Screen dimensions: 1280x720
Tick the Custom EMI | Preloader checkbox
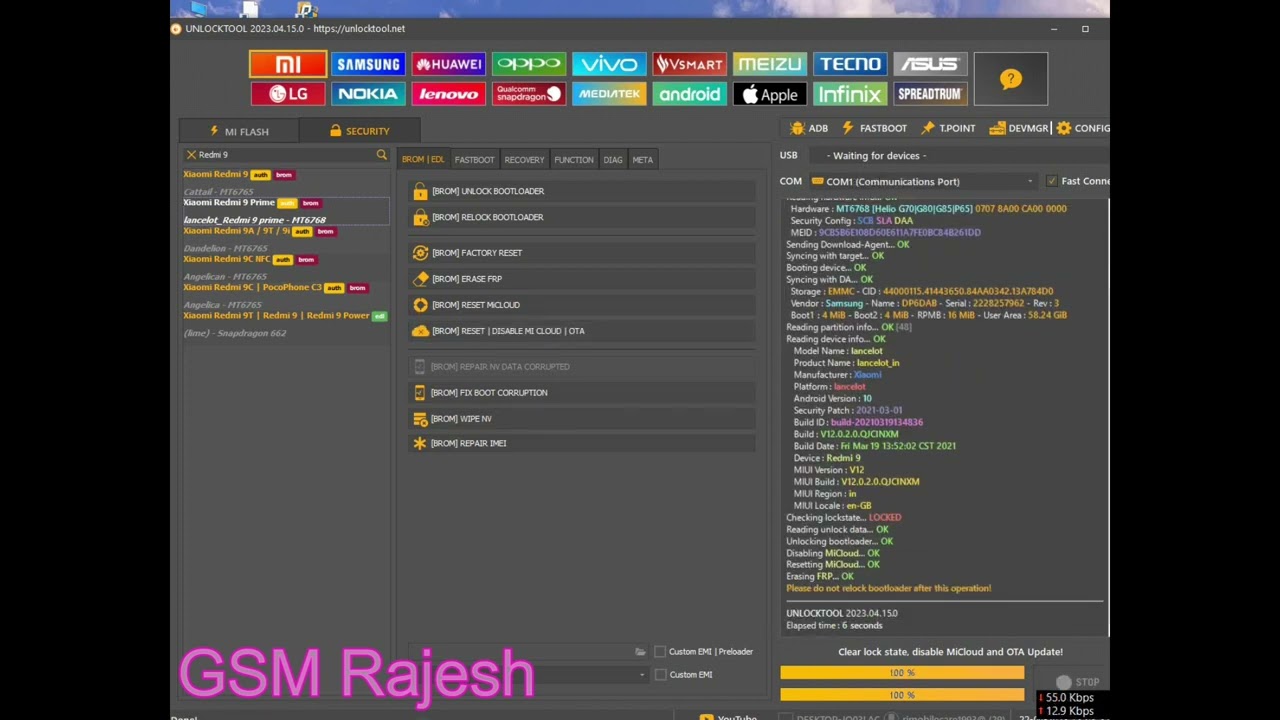pos(660,652)
